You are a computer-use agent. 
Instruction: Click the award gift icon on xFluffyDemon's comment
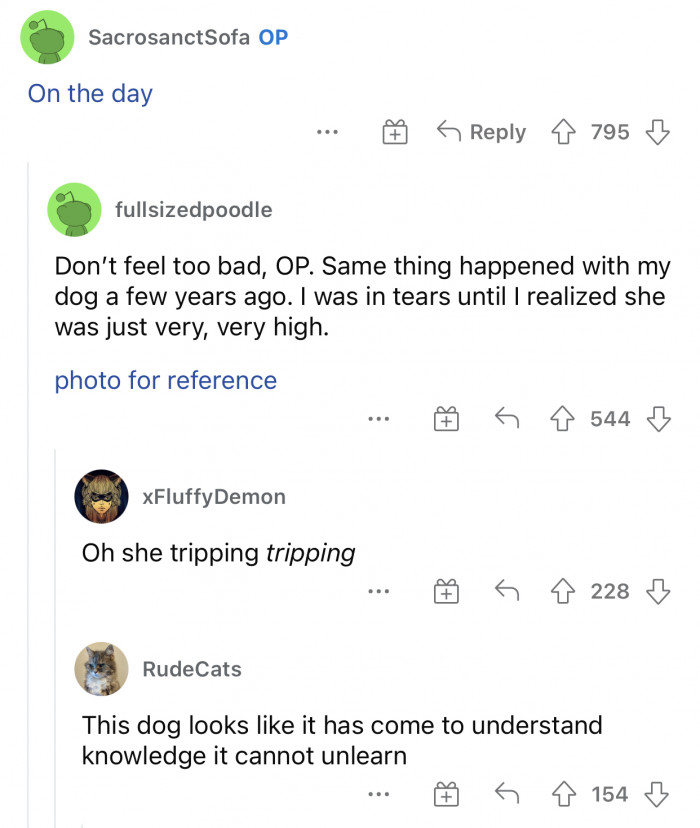click(446, 591)
